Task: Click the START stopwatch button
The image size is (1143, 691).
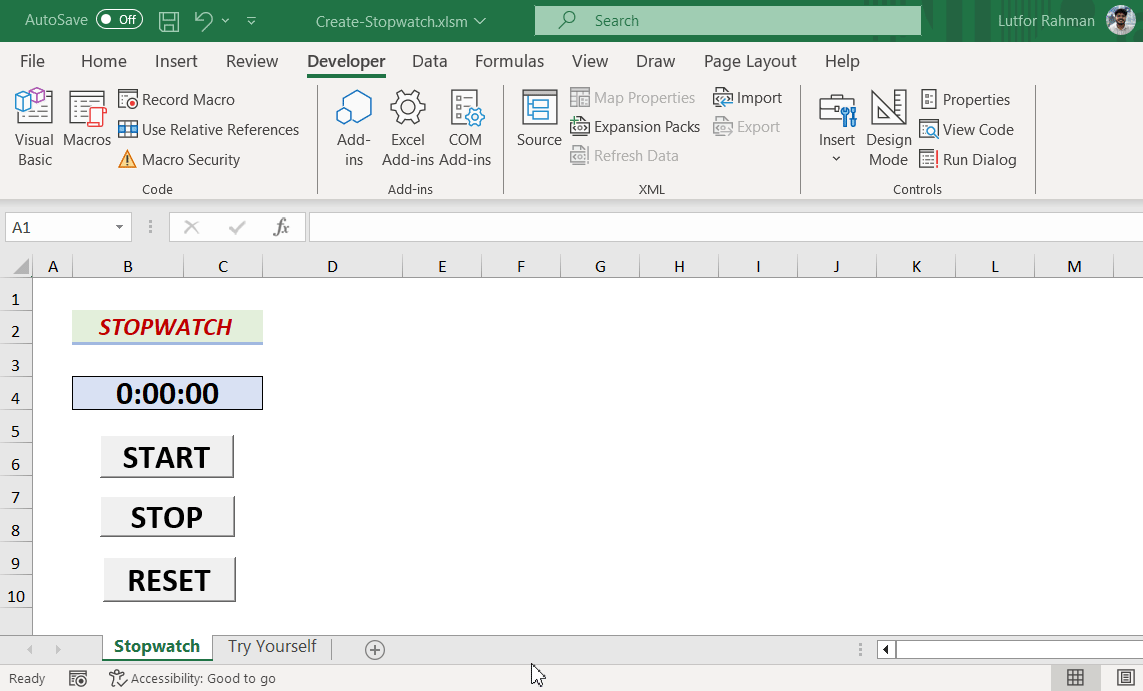Action: 166,457
